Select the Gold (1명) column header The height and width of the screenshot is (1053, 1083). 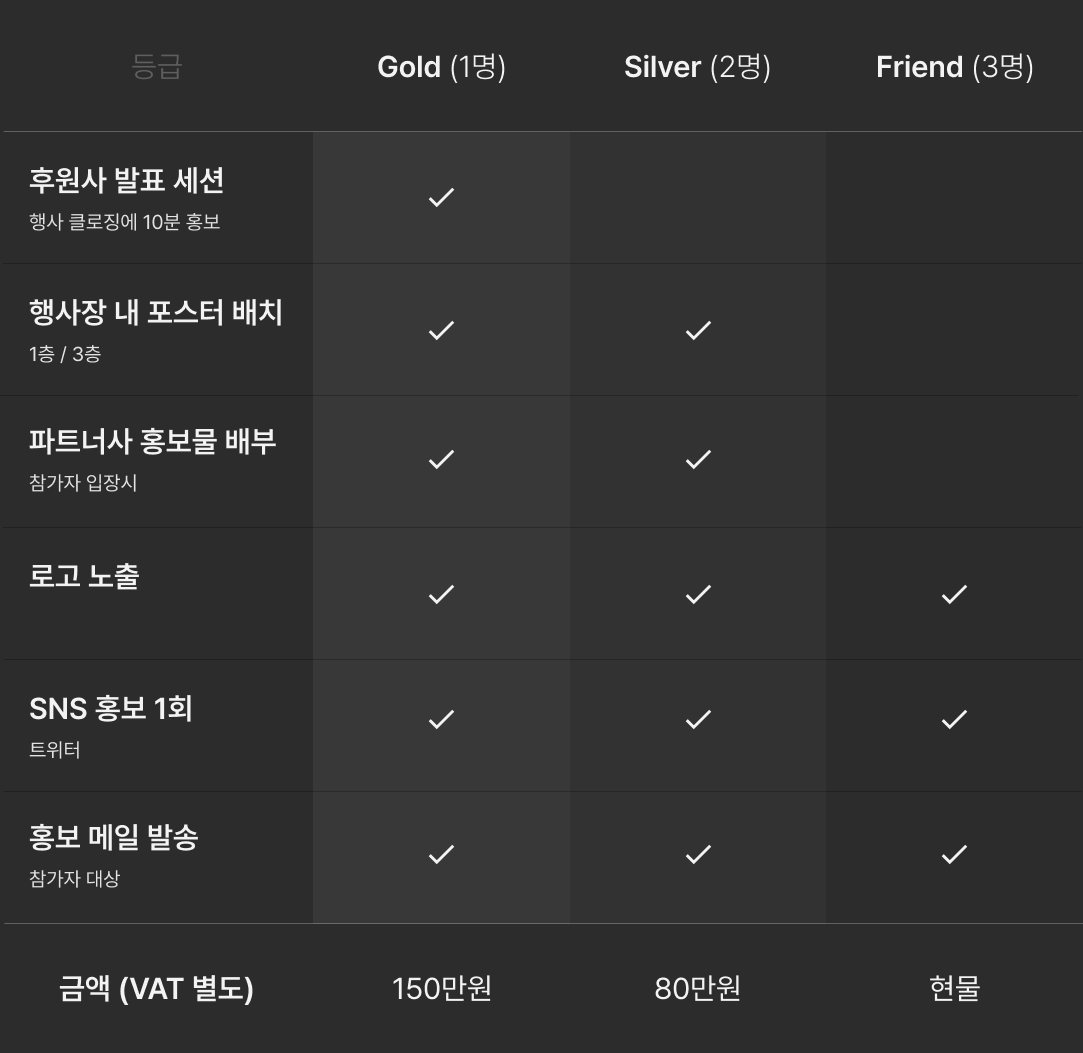(x=441, y=67)
